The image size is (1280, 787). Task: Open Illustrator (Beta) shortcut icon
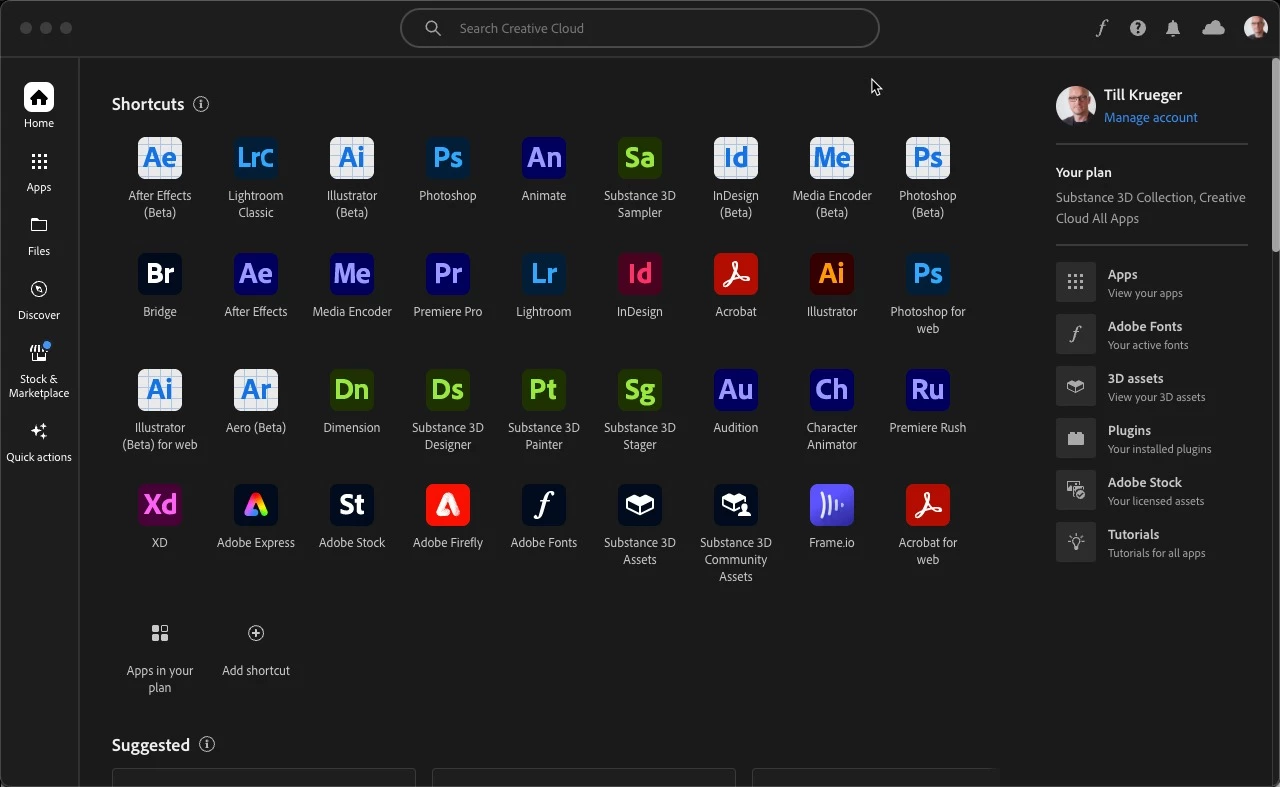click(352, 158)
